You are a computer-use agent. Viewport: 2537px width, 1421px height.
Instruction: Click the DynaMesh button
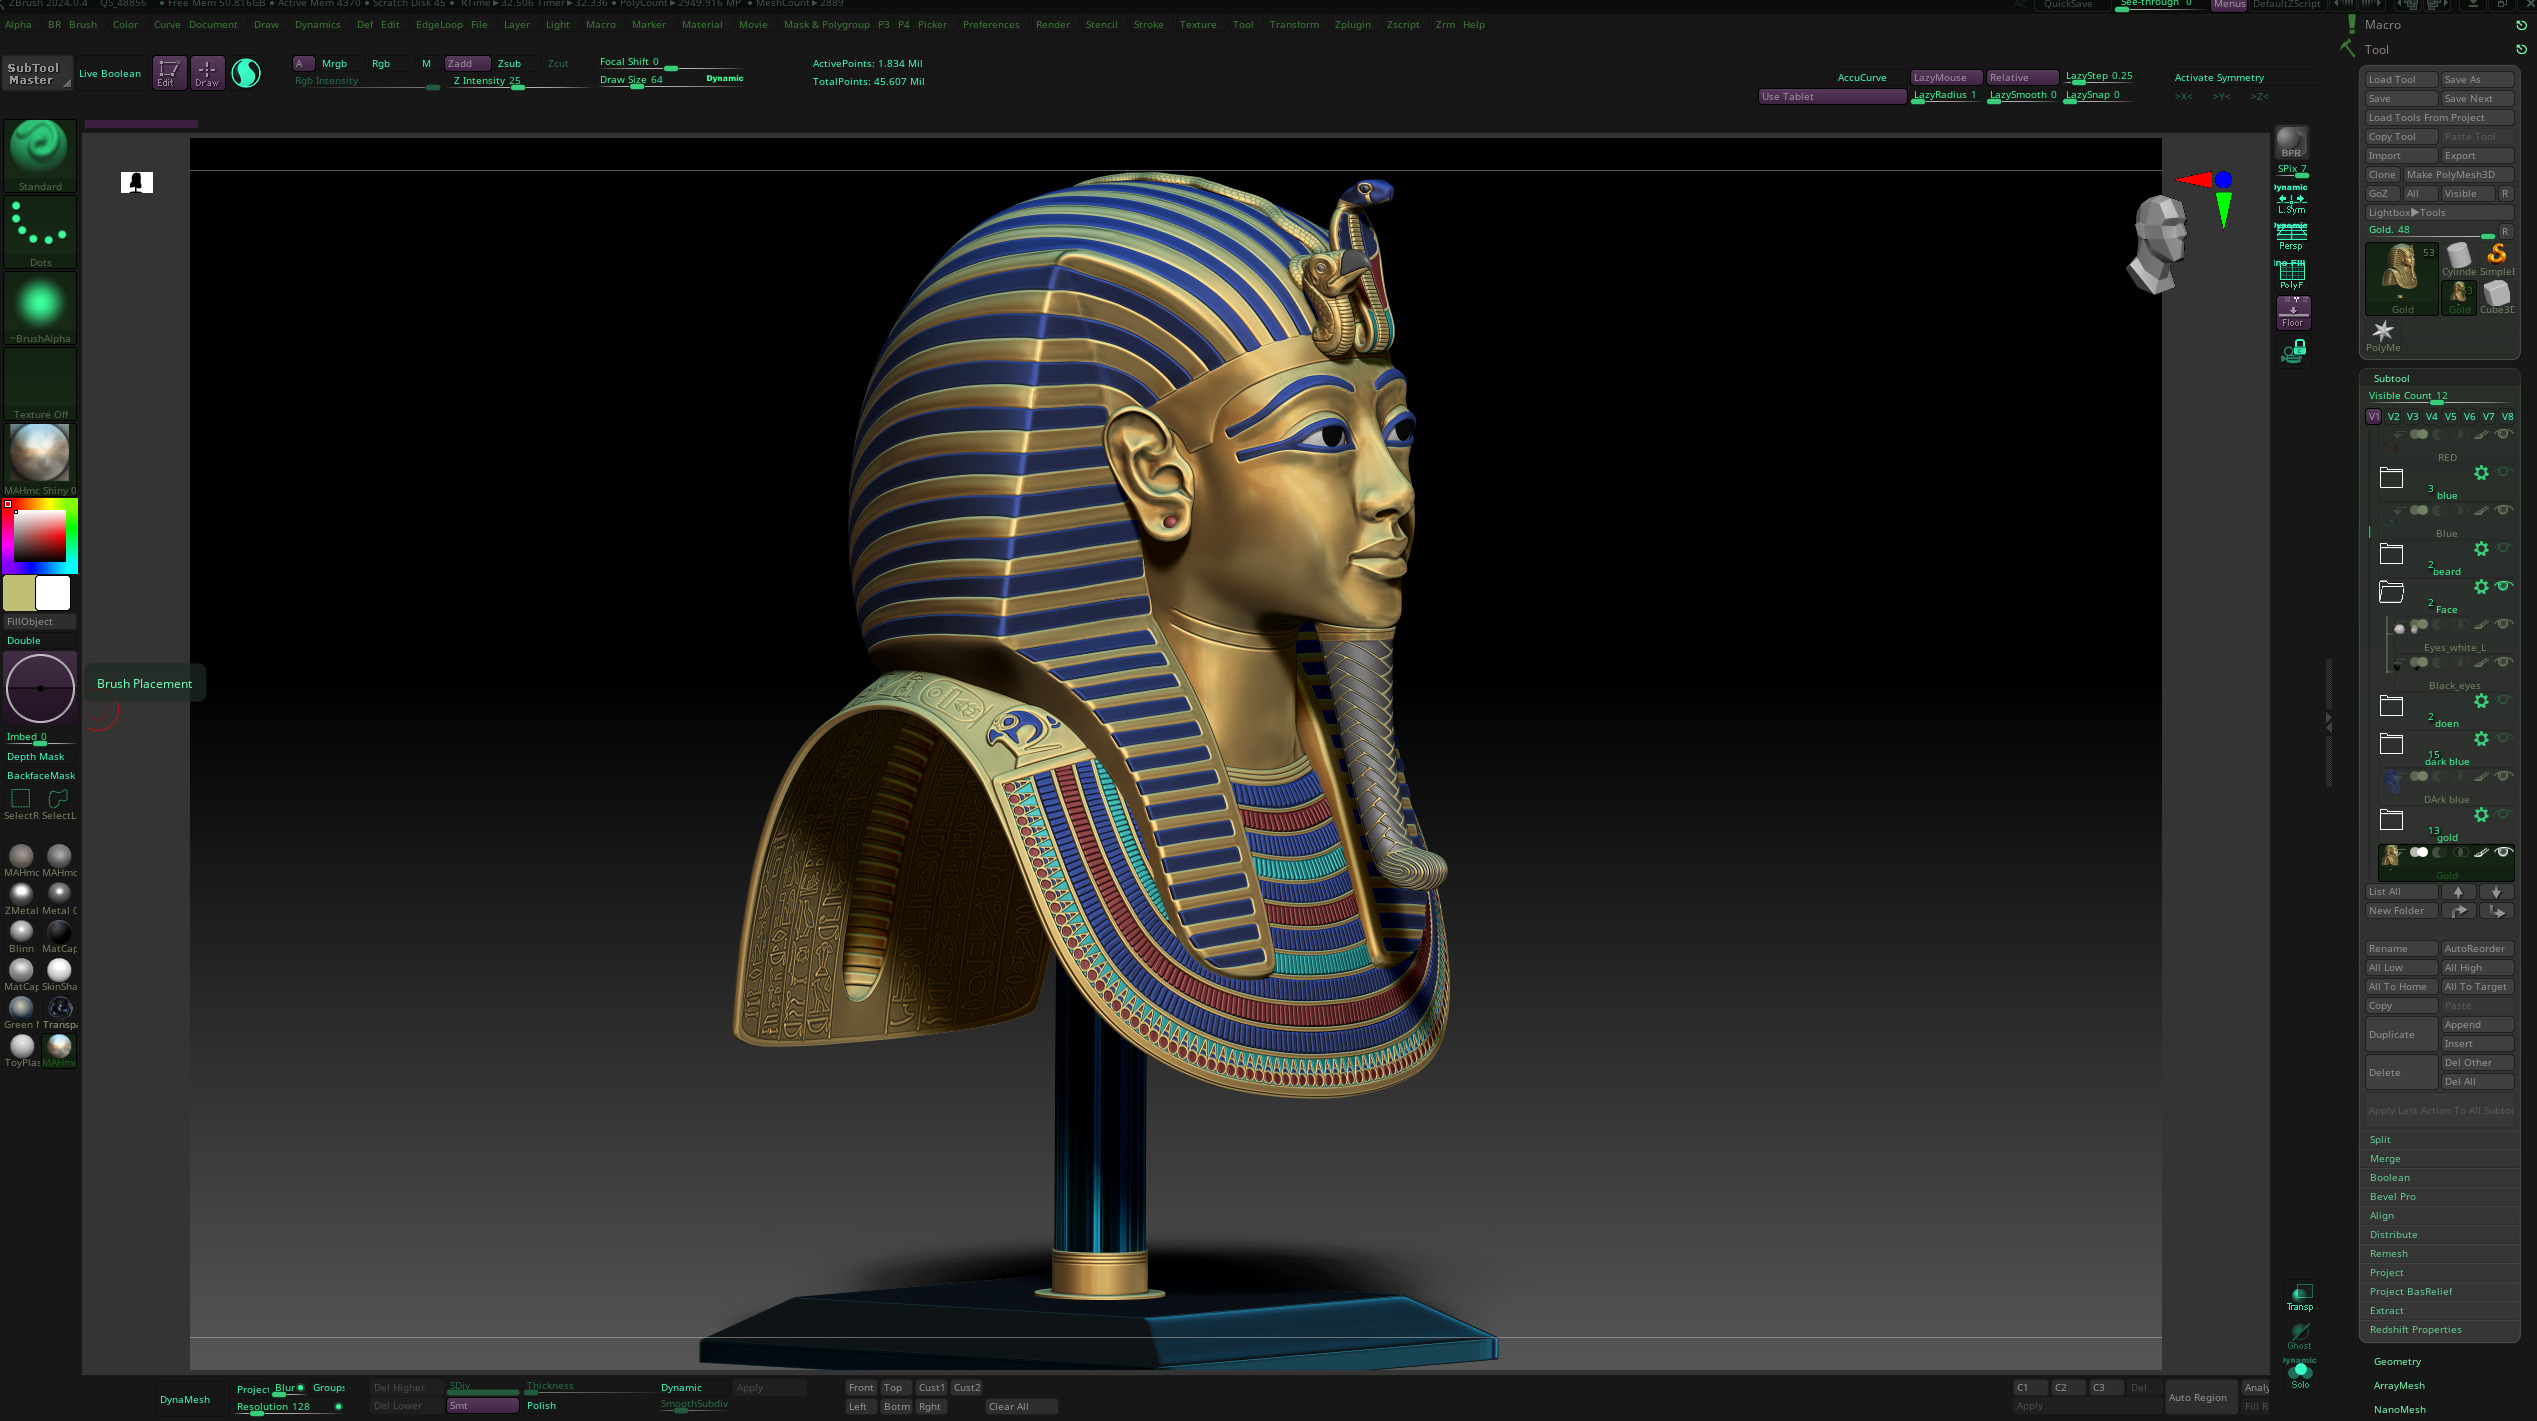[x=185, y=1399]
